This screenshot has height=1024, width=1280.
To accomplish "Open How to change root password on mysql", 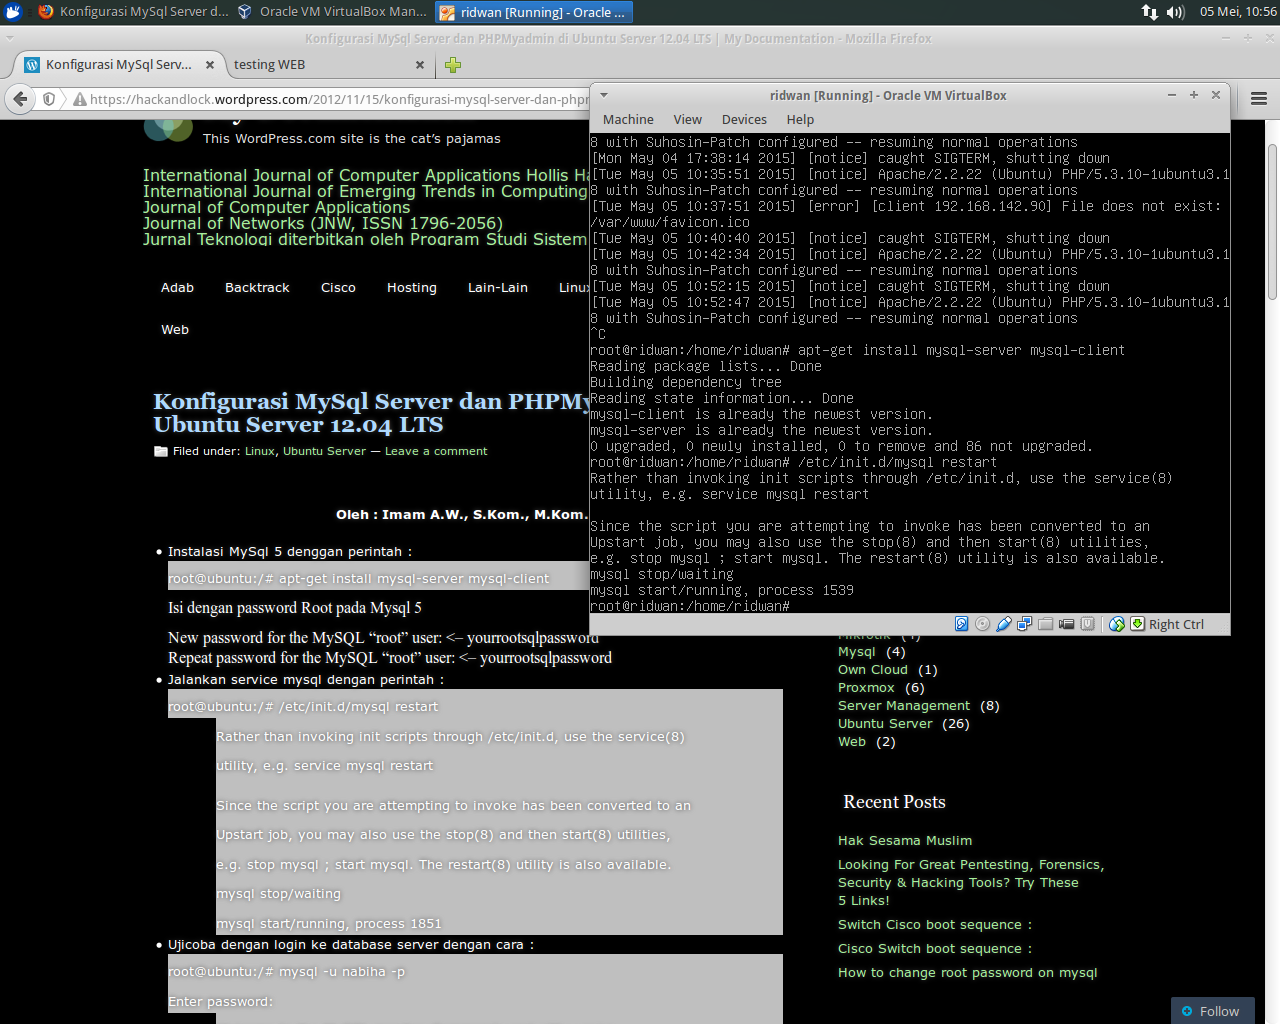I will tap(967, 972).
